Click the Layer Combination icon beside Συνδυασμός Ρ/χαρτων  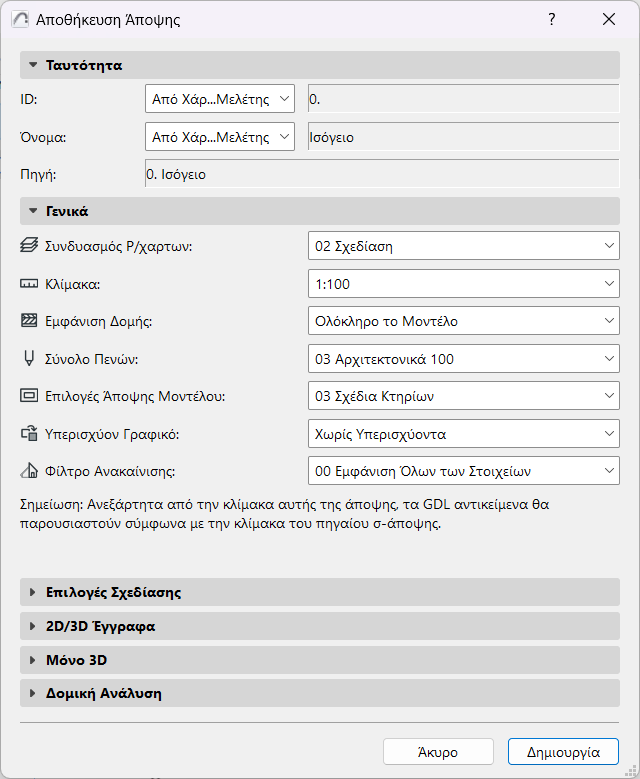pos(29,246)
